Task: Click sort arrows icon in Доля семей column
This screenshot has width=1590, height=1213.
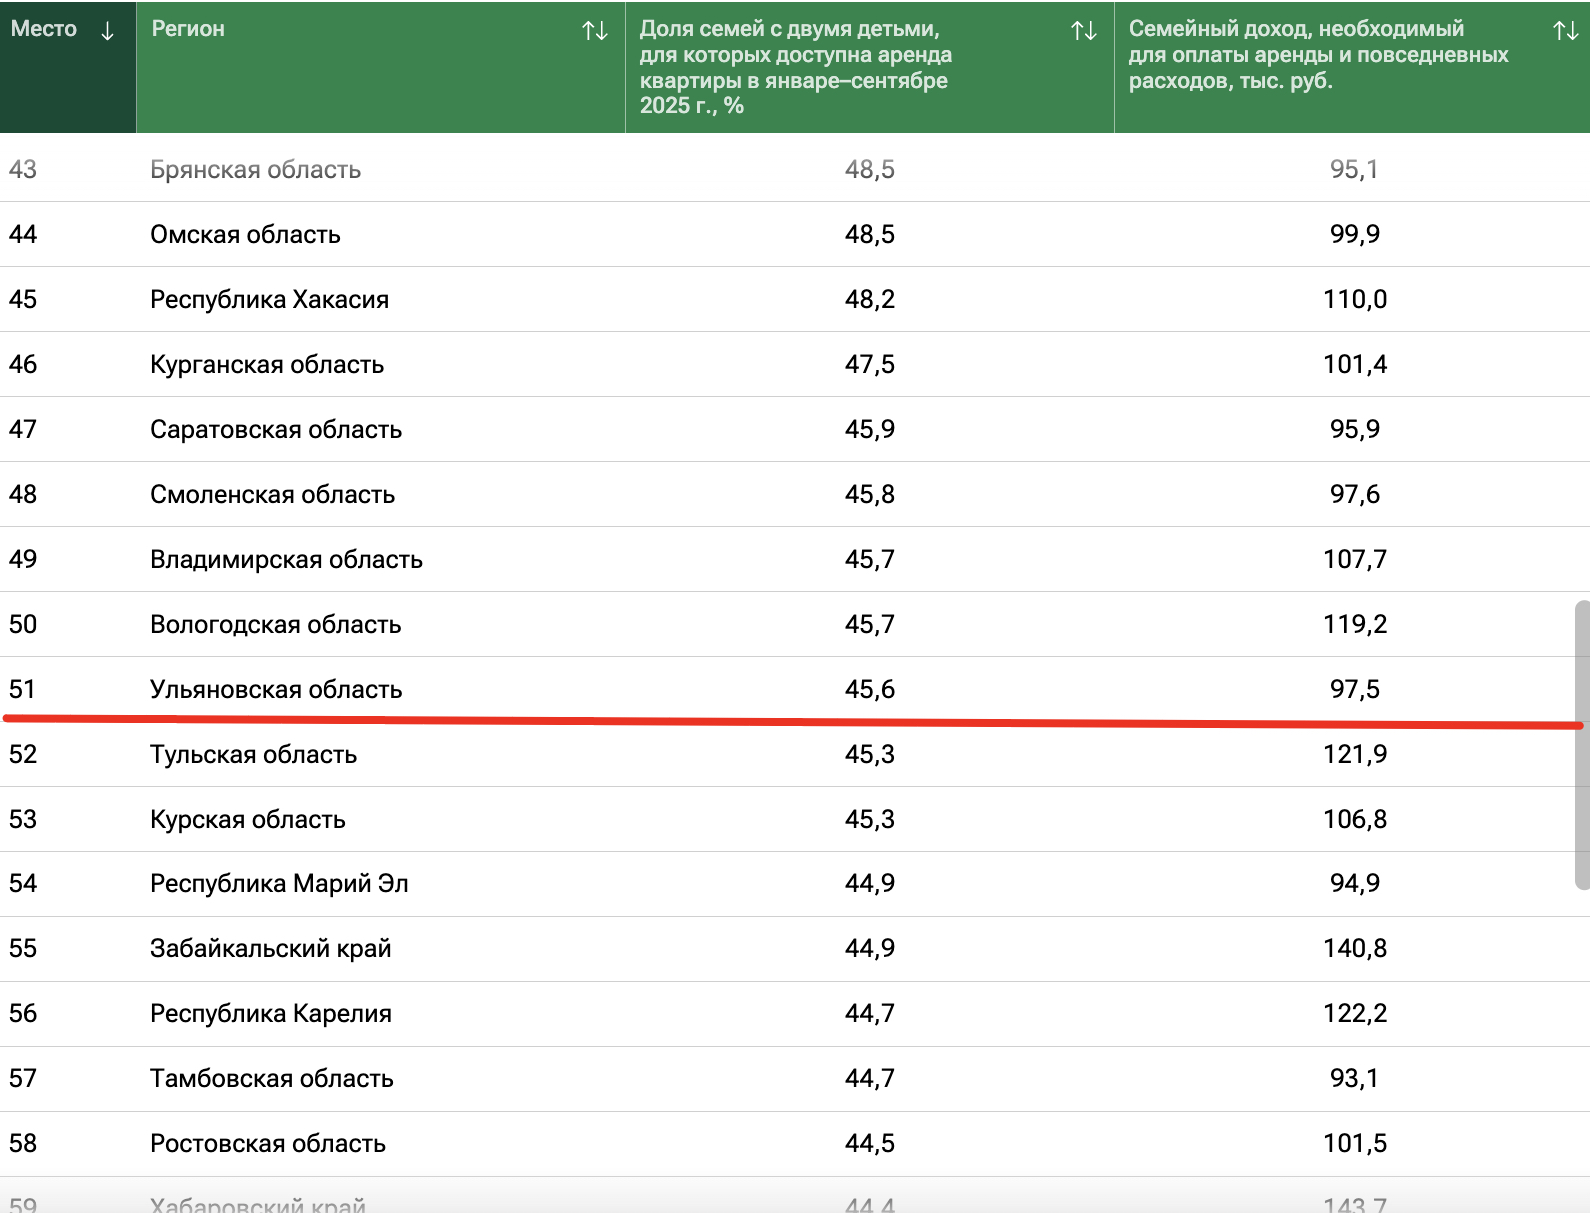Action: (x=1084, y=31)
